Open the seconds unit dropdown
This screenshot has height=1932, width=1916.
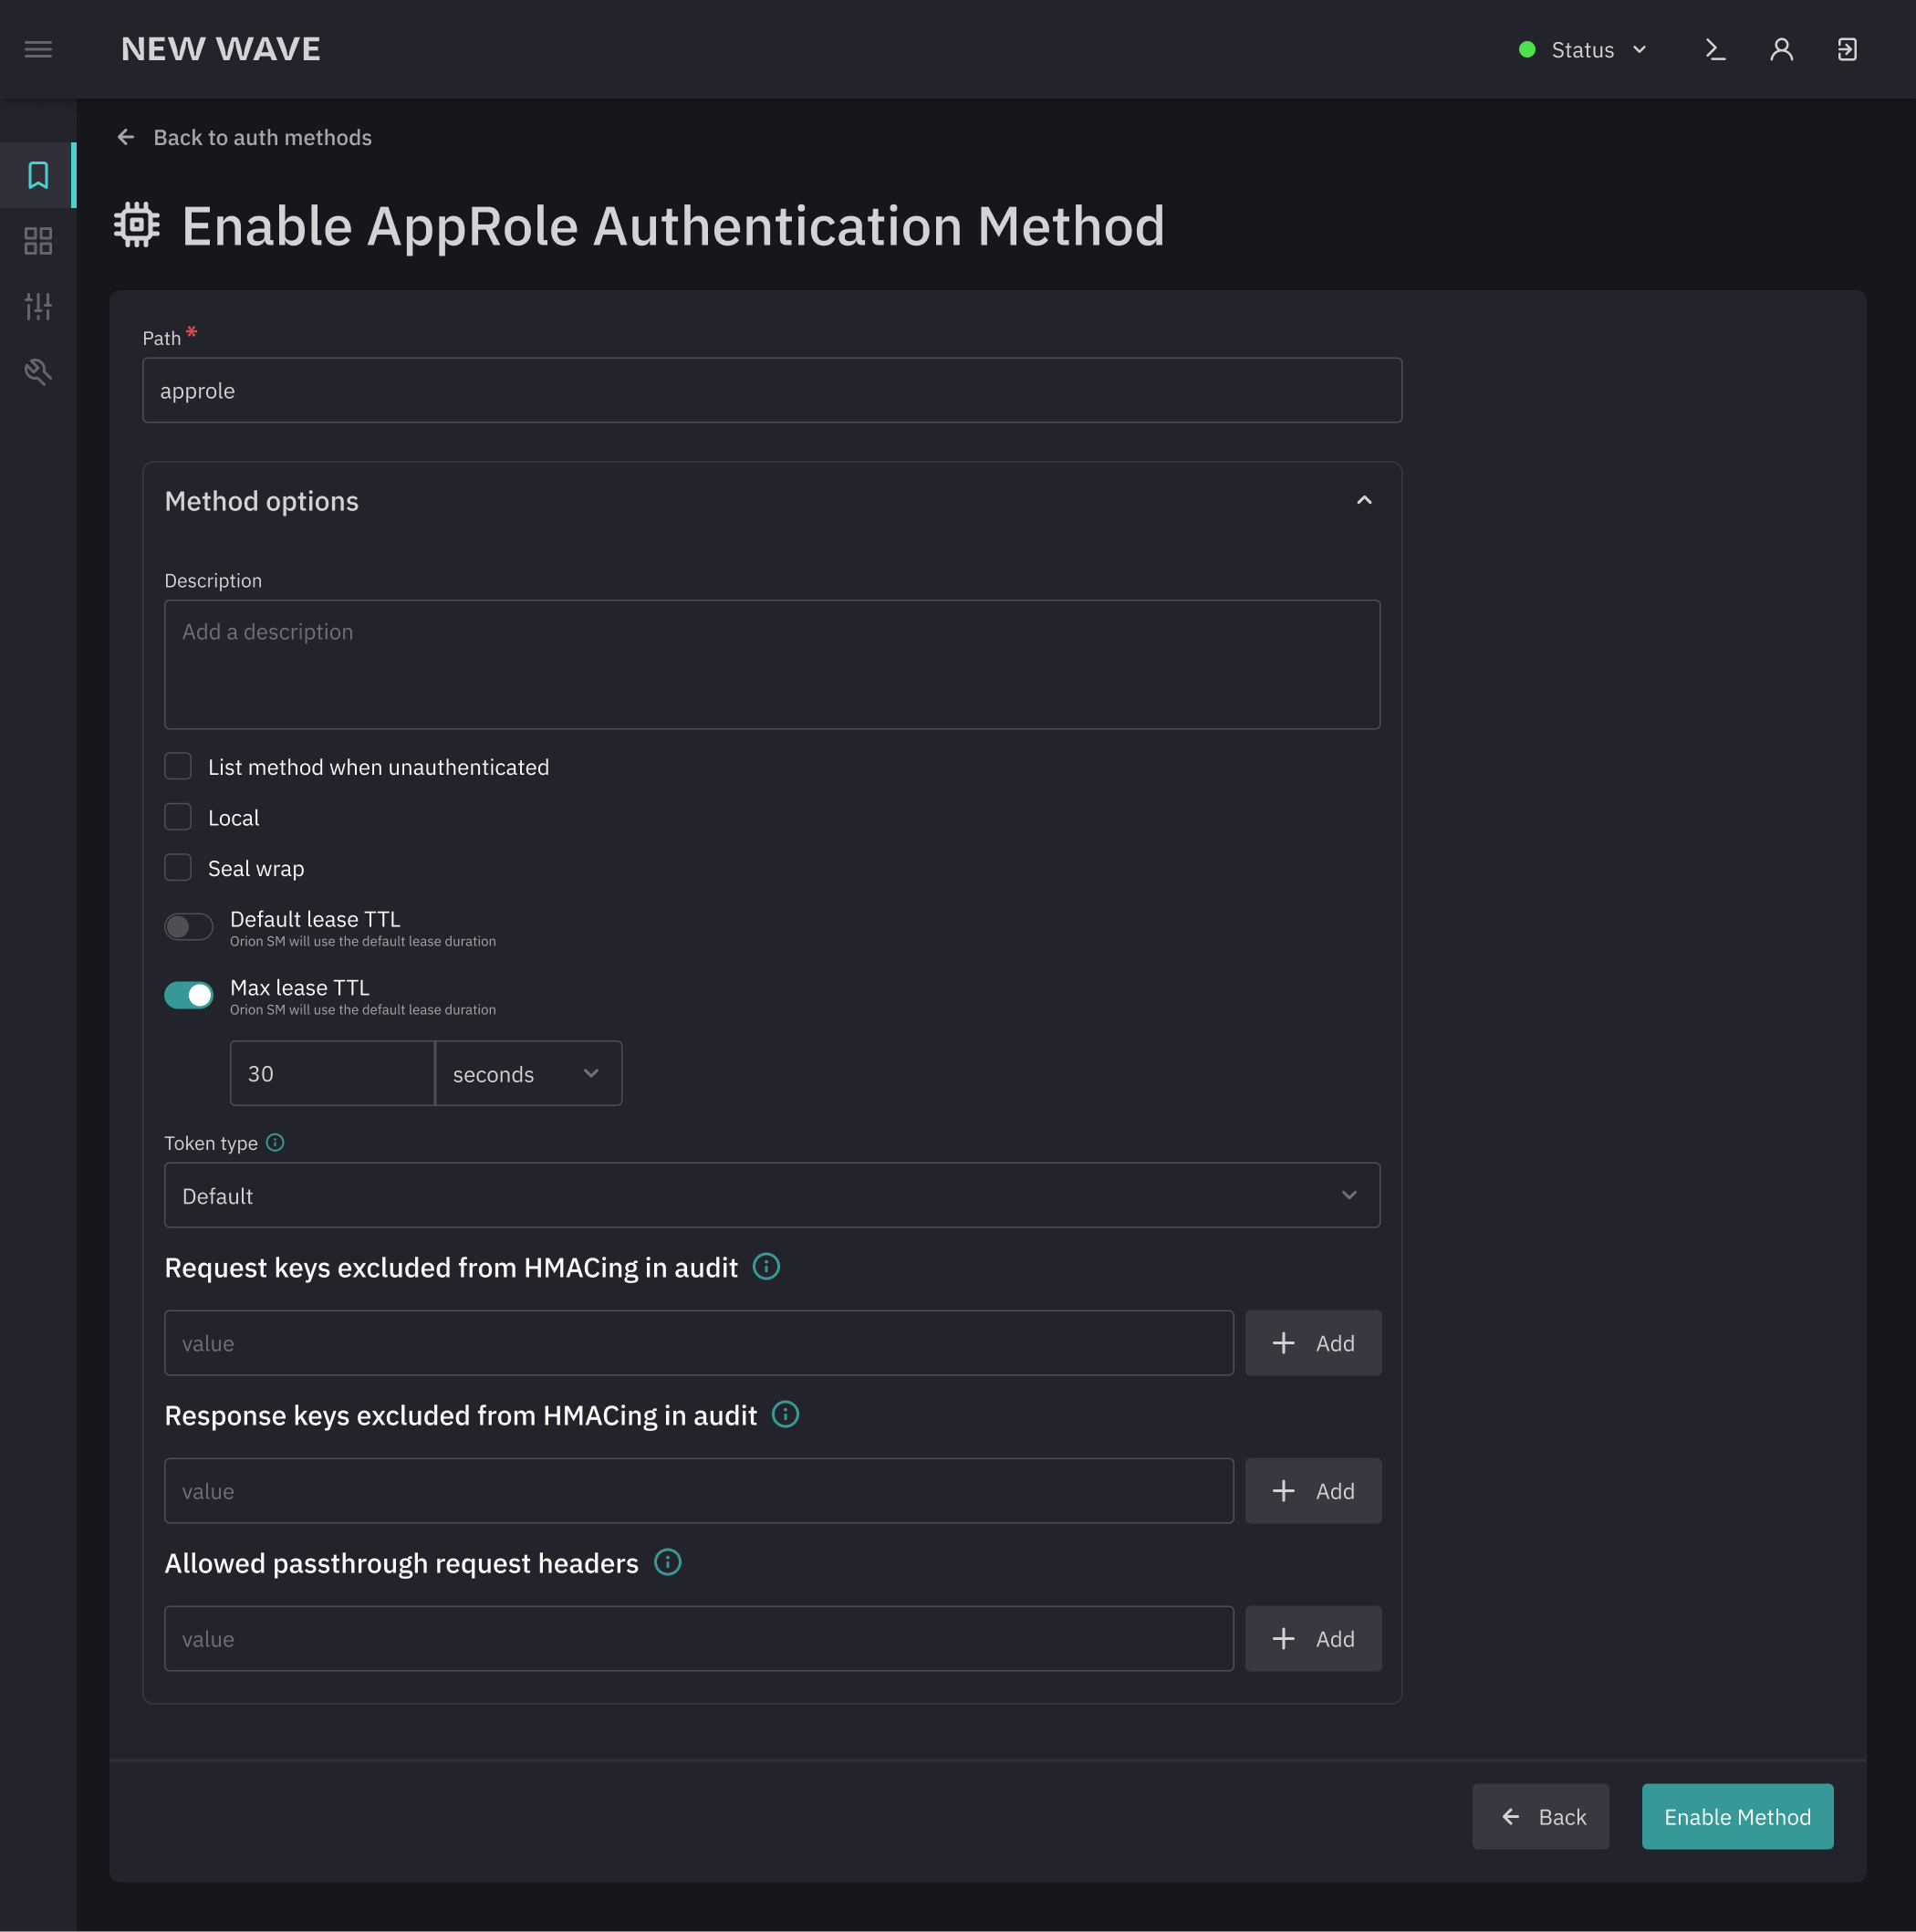pos(528,1073)
